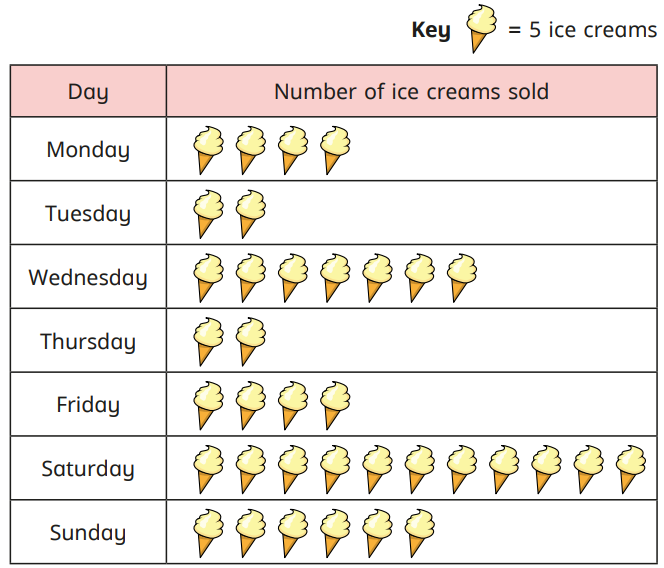The width and height of the screenshot is (664, 568).
Task: Click the second ice cream in Tuesday row
Action: tap(251, 213)
